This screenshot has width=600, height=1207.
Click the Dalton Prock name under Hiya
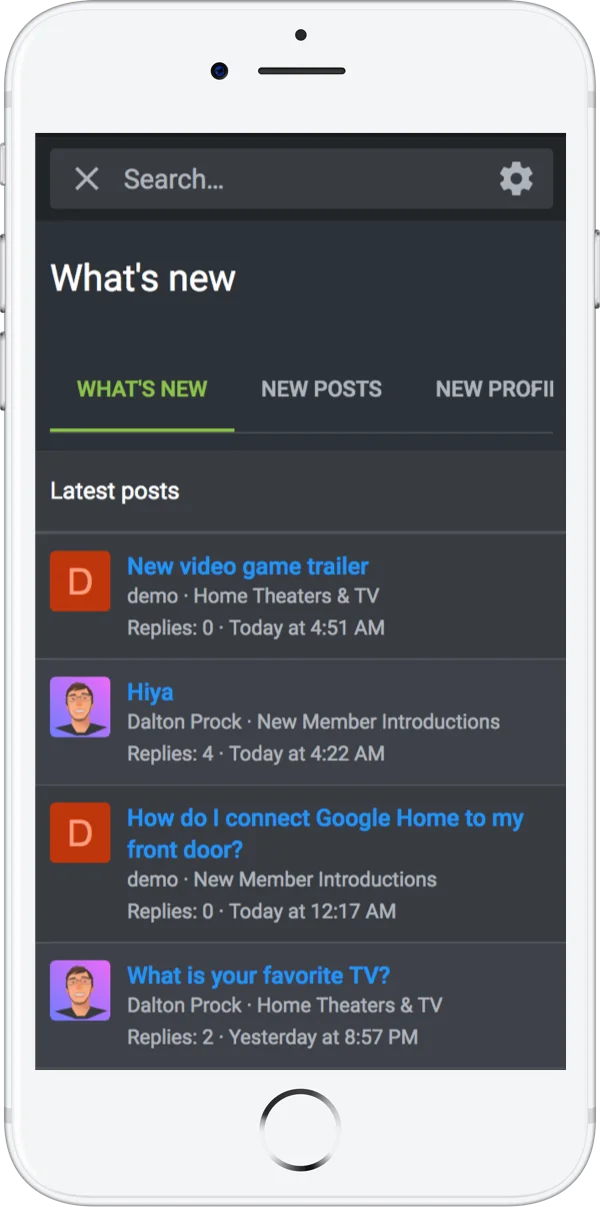184,722
